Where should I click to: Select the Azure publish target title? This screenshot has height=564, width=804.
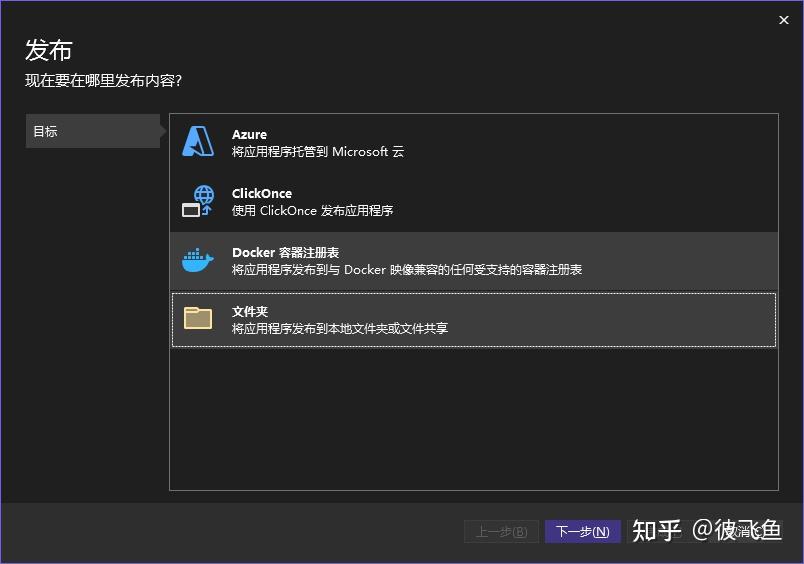(x=249, y=134)
